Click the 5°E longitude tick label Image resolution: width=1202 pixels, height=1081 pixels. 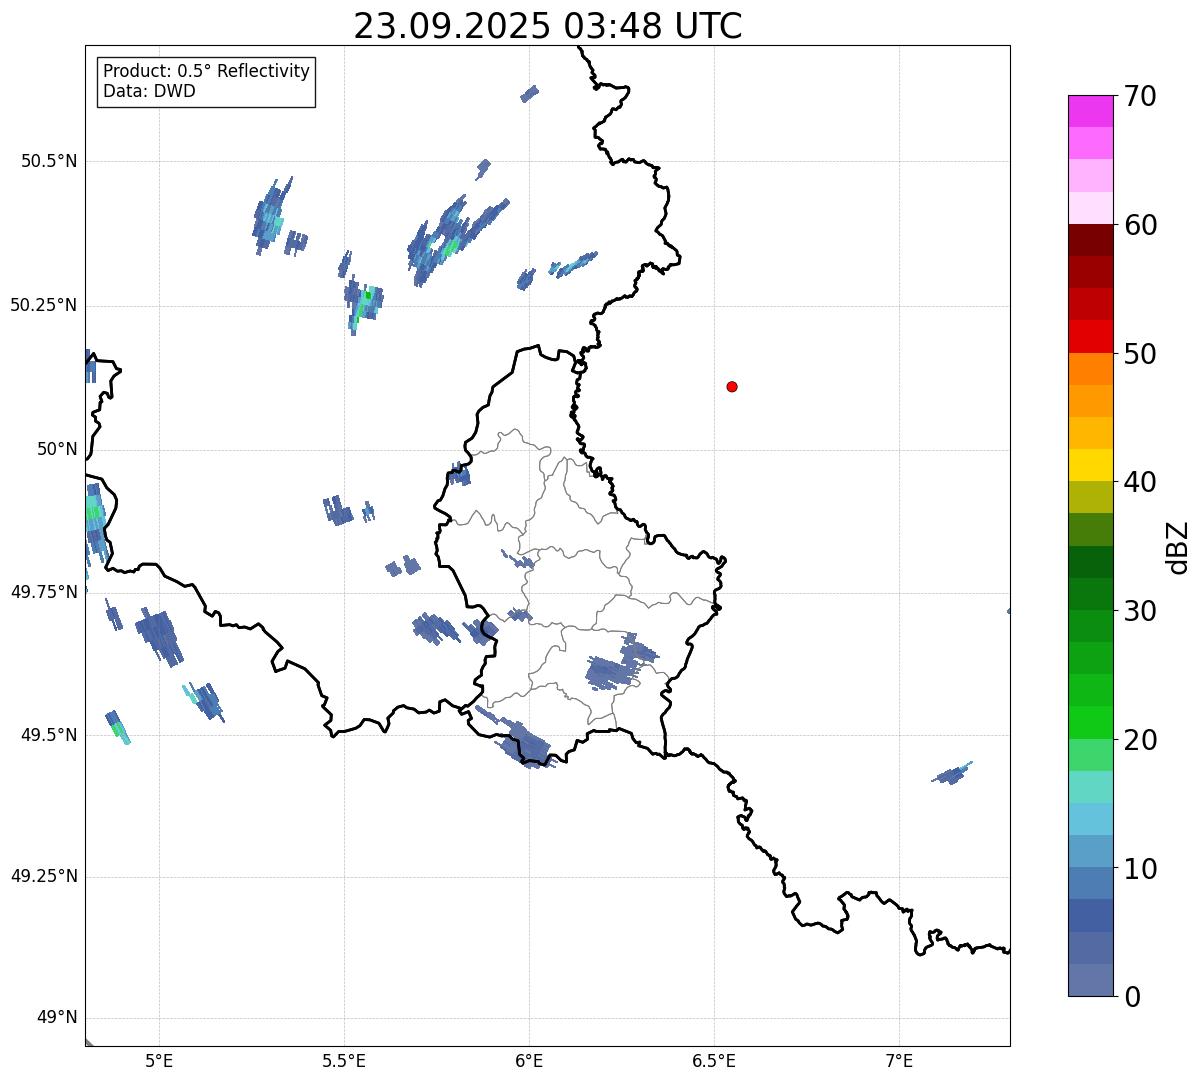click(x=159, y=1060)
